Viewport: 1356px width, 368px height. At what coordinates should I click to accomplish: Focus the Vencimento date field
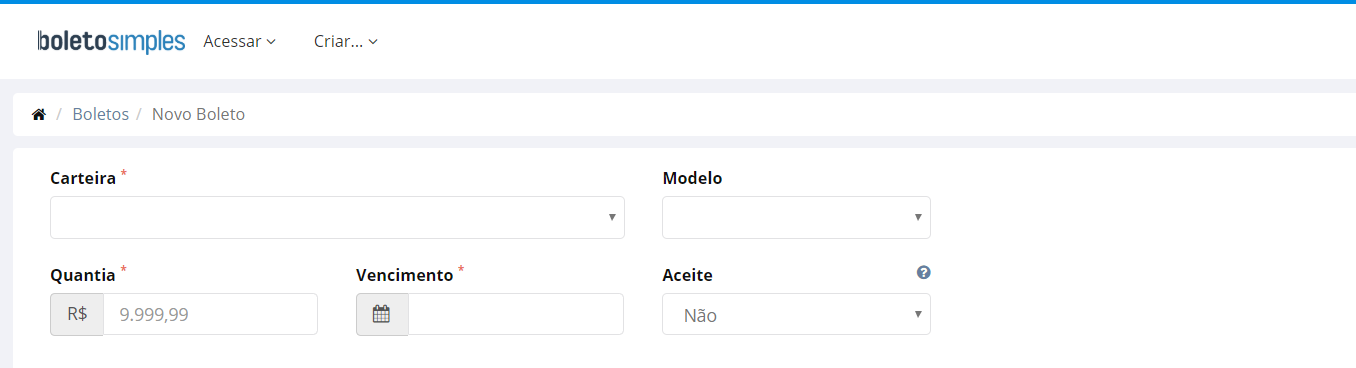click(x=516, y=314)
